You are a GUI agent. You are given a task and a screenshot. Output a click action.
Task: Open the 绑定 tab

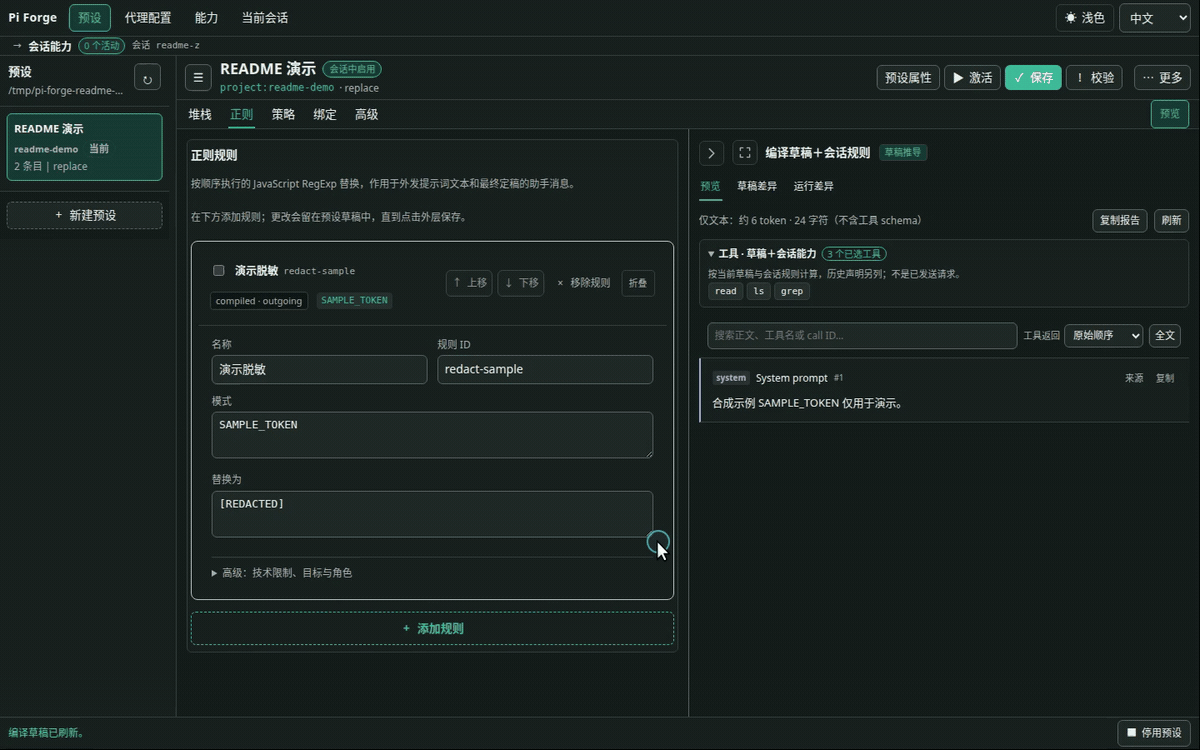tap(325, 115)
